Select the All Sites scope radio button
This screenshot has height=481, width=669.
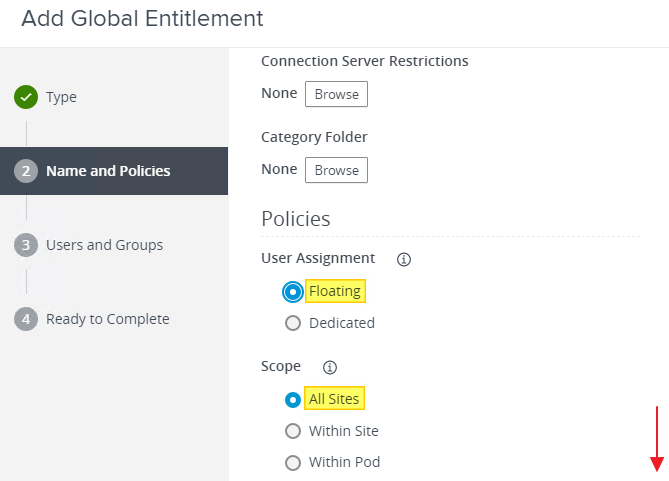click(293, 400)
